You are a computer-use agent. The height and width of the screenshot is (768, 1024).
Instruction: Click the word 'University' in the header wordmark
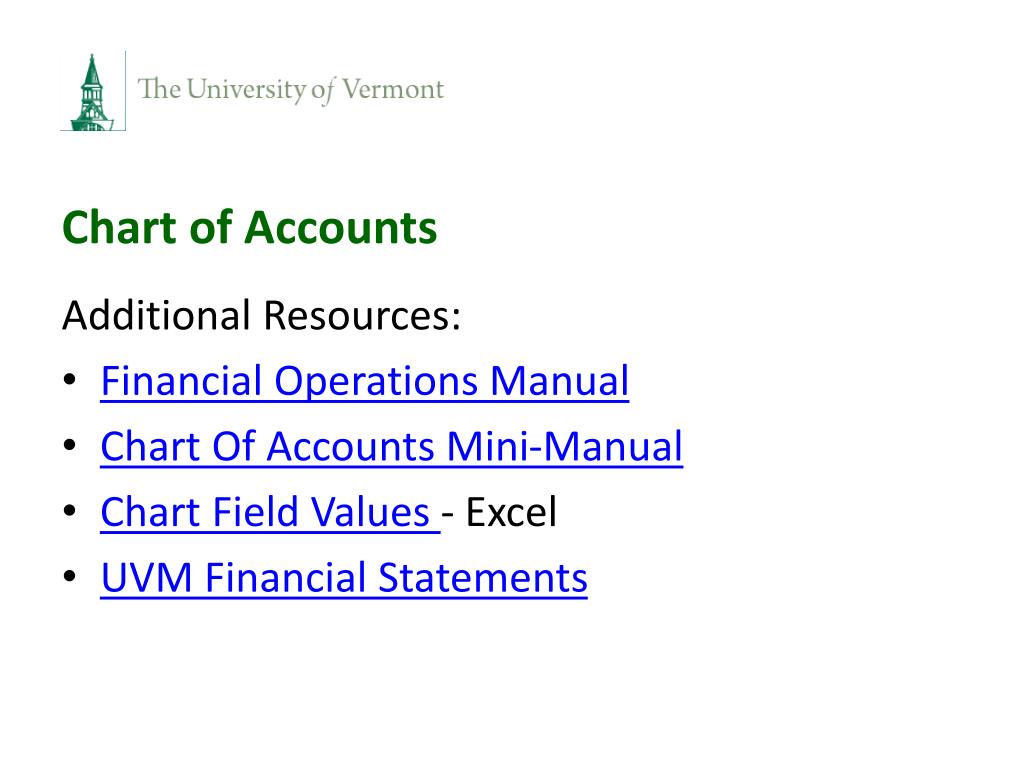coord(246,89)
